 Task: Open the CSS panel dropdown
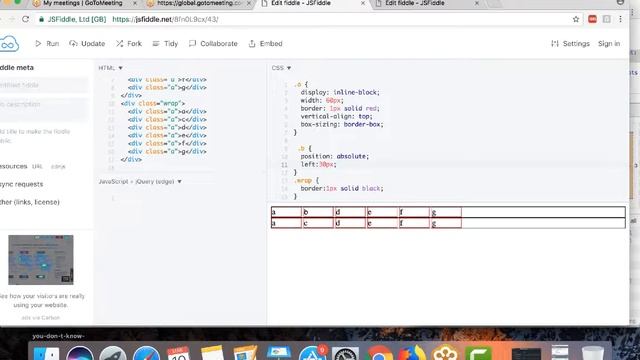(282, 68)
